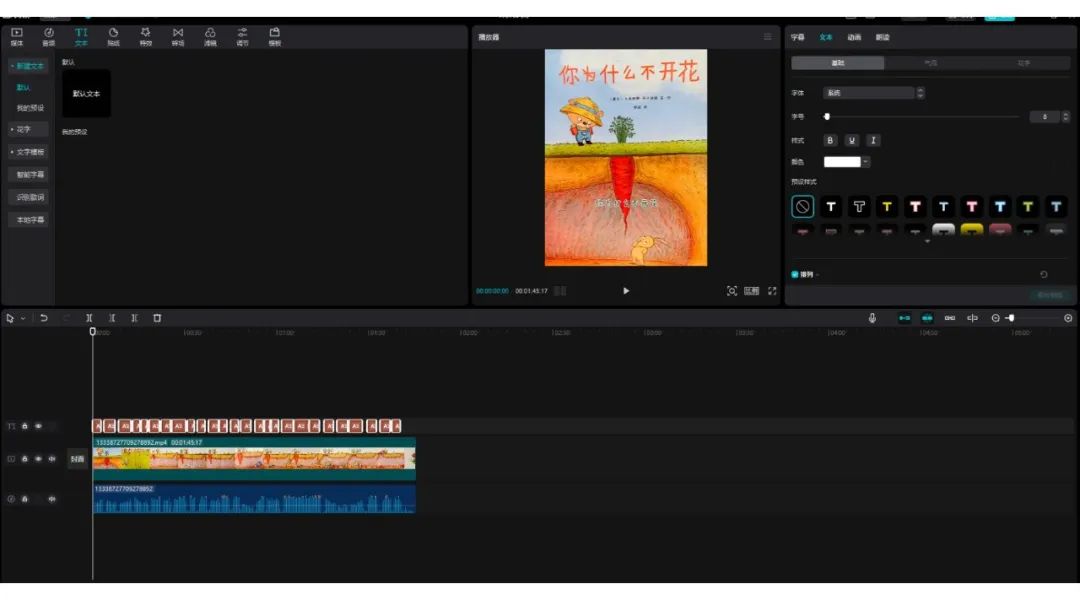This screenshot has height=600, width=1080.
Task: Open the 媒体 media panel icon
Action: 17,36
